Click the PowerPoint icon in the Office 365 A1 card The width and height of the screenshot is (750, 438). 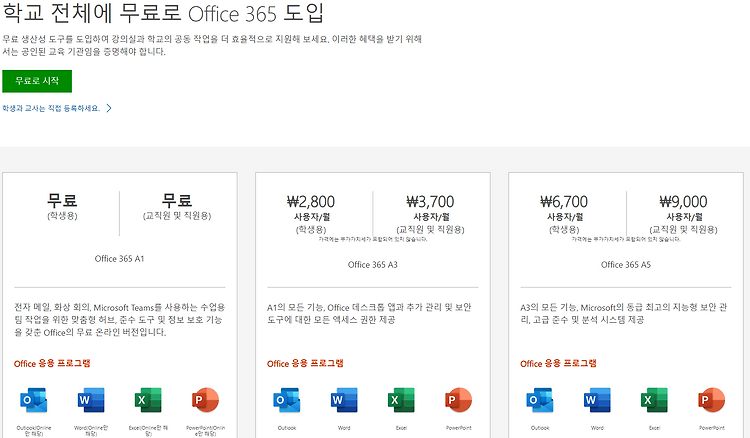tap(205, 400)
